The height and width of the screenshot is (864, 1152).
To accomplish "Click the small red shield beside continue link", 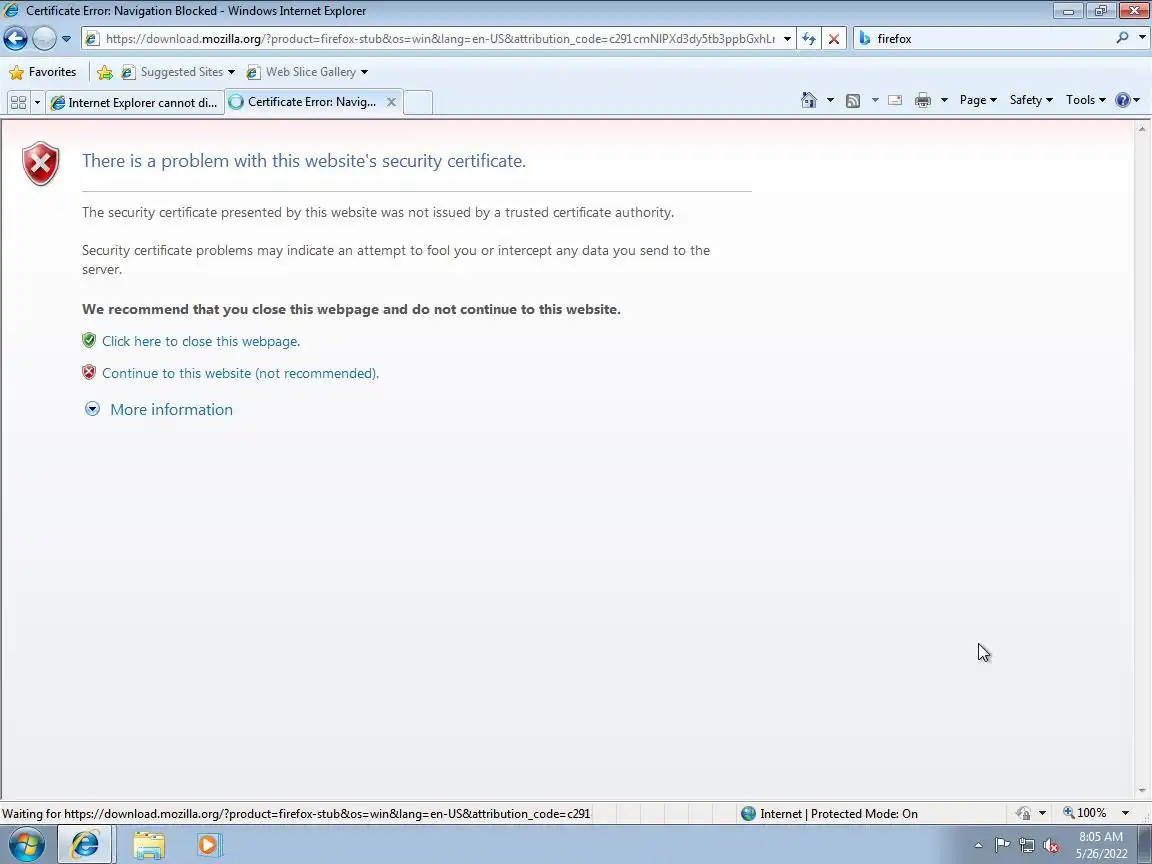I will click(x=89, y=372).
